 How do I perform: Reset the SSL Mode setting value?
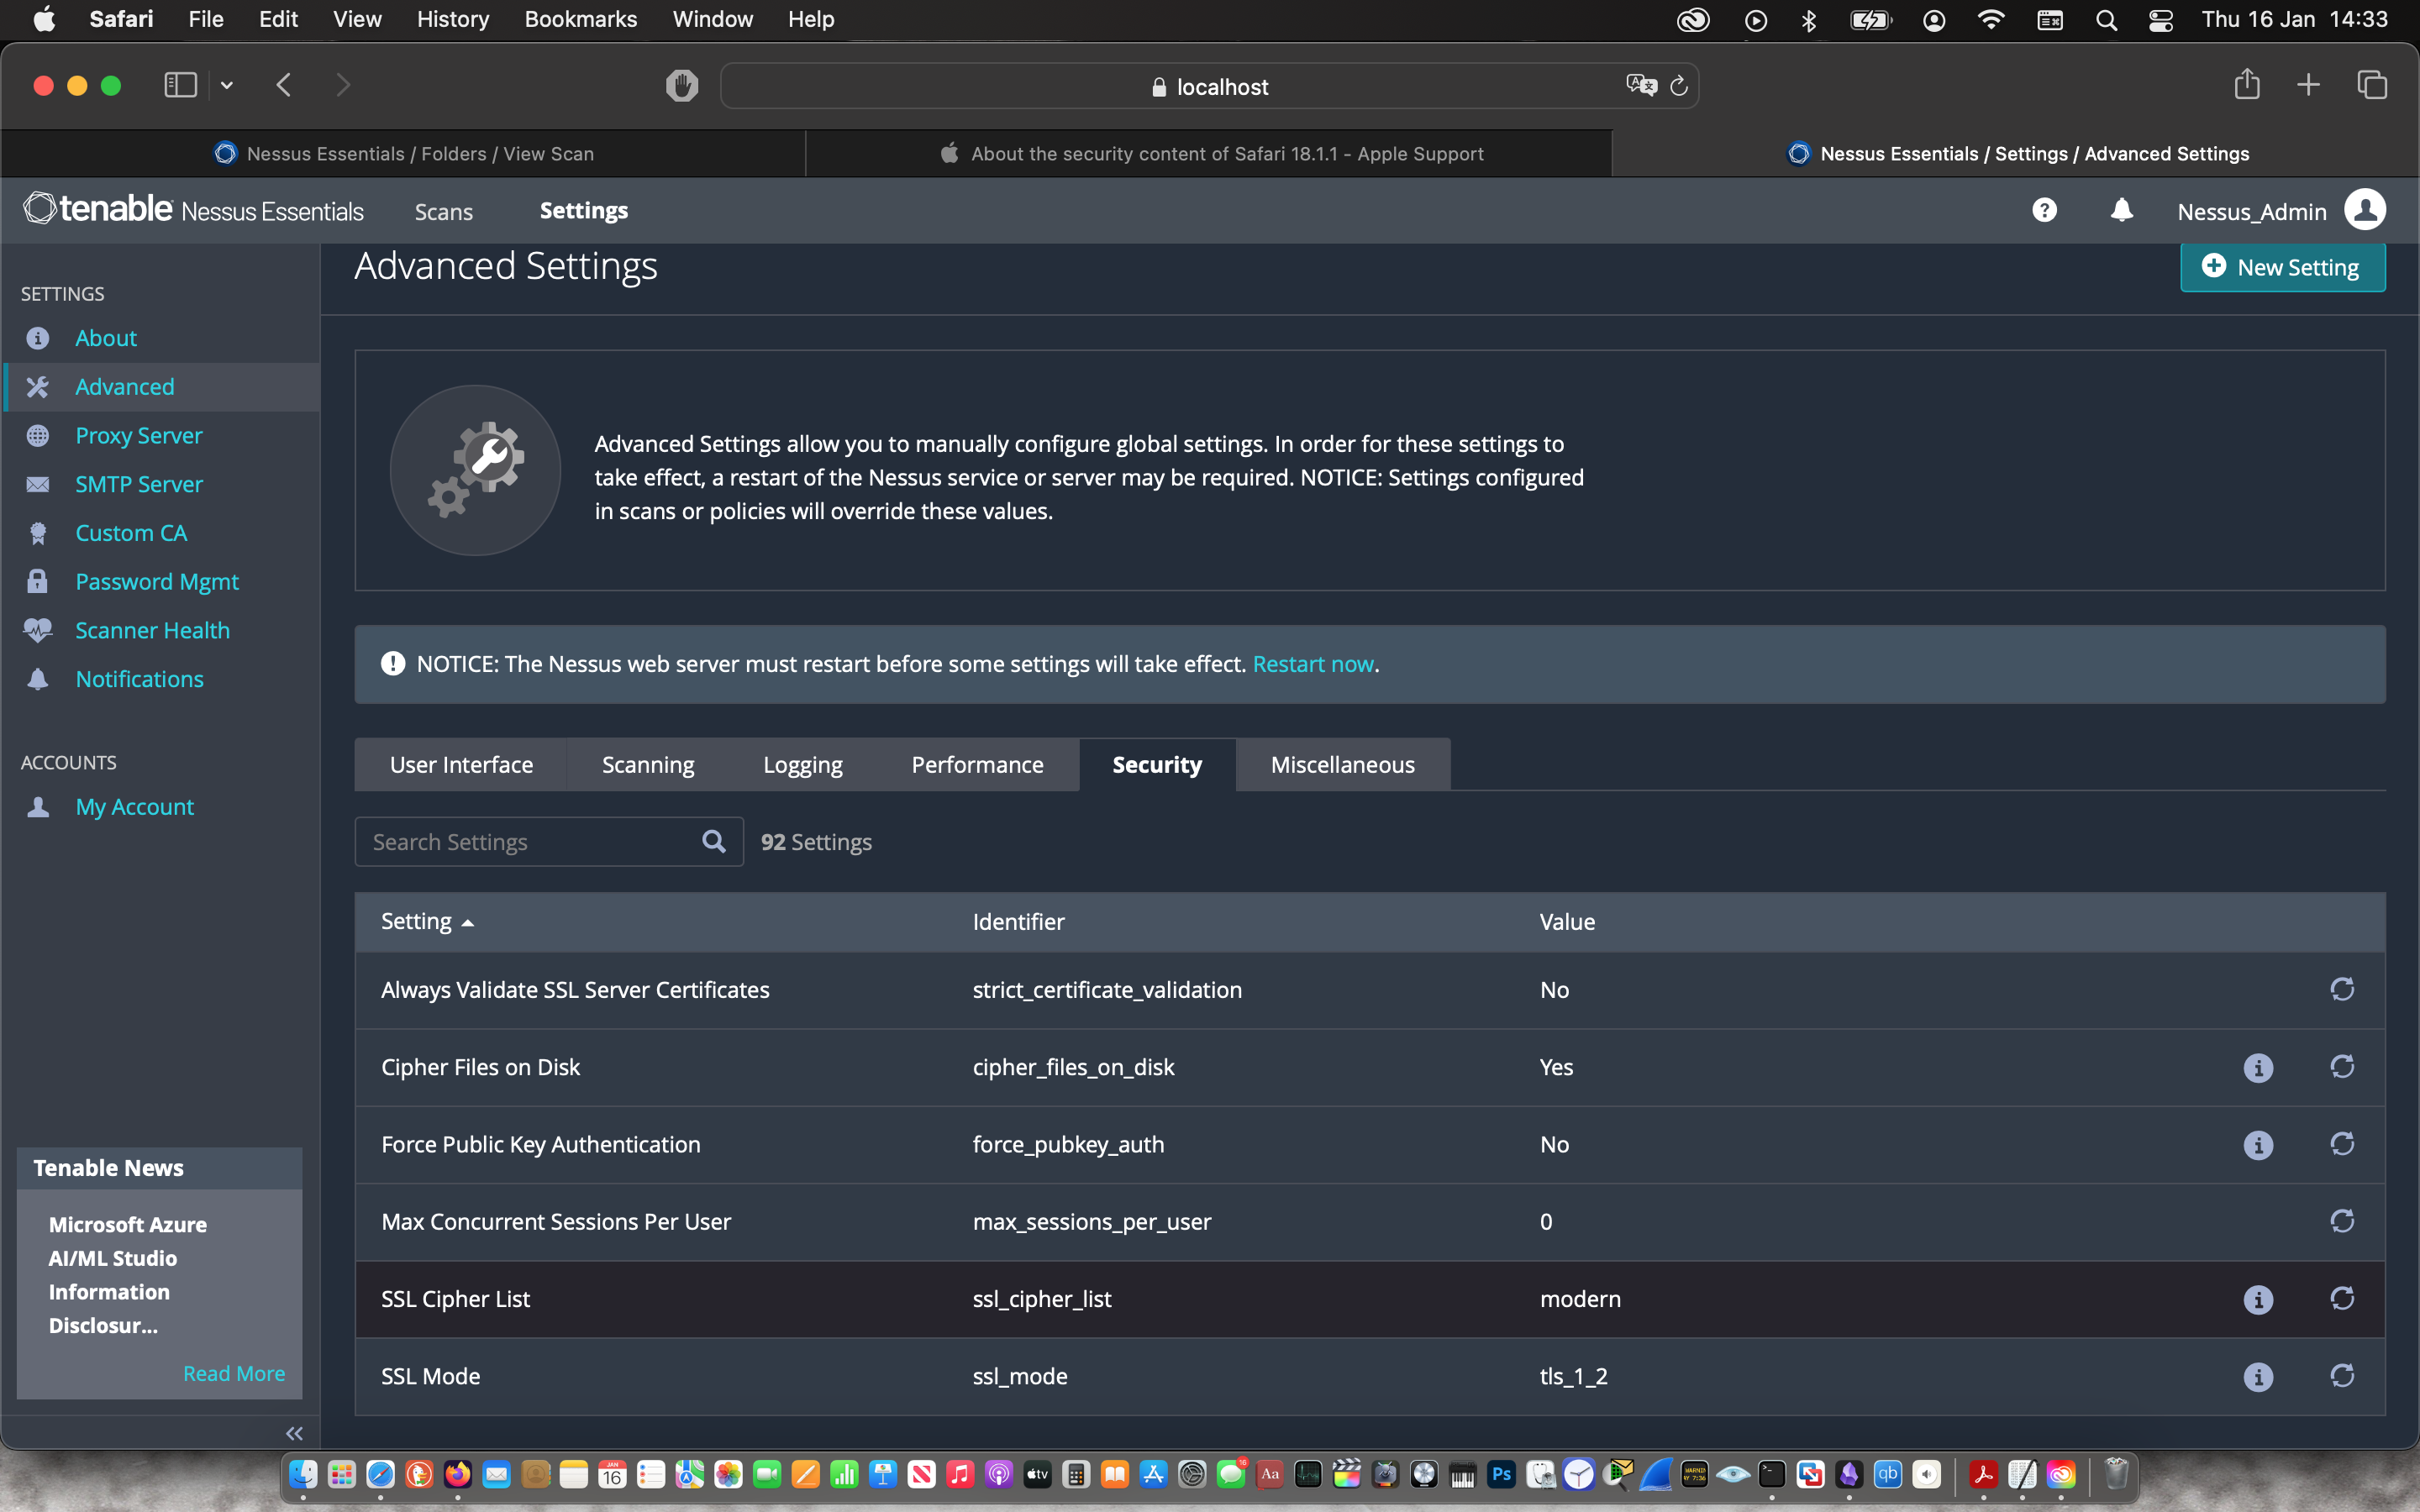click(x=2342, y=1375)
